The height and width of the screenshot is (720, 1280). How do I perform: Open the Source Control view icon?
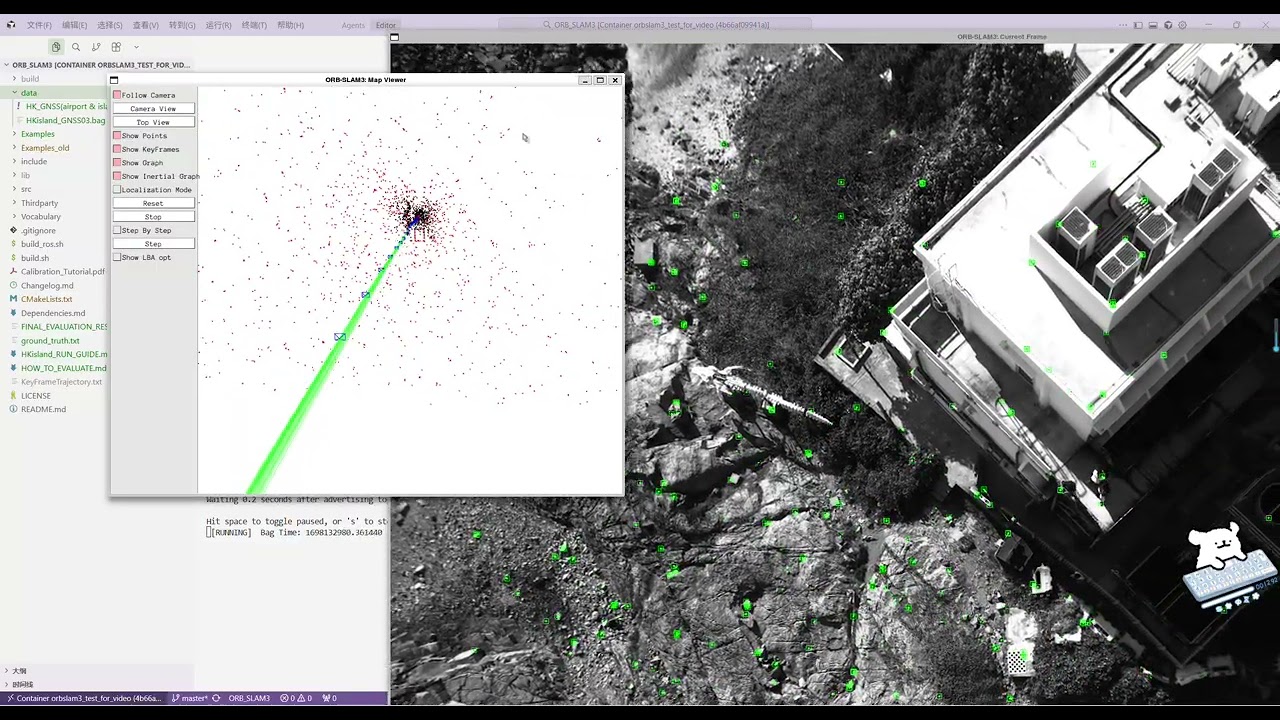pyautogui.click(x=96, y=47)
